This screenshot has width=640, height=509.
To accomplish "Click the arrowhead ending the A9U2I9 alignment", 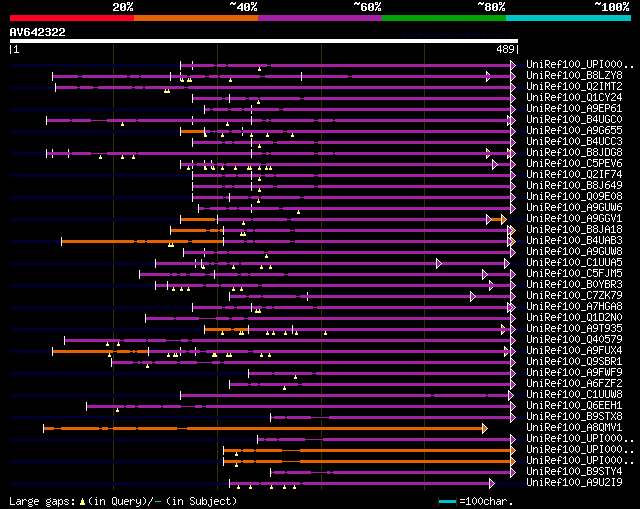I will pos(492,484).
